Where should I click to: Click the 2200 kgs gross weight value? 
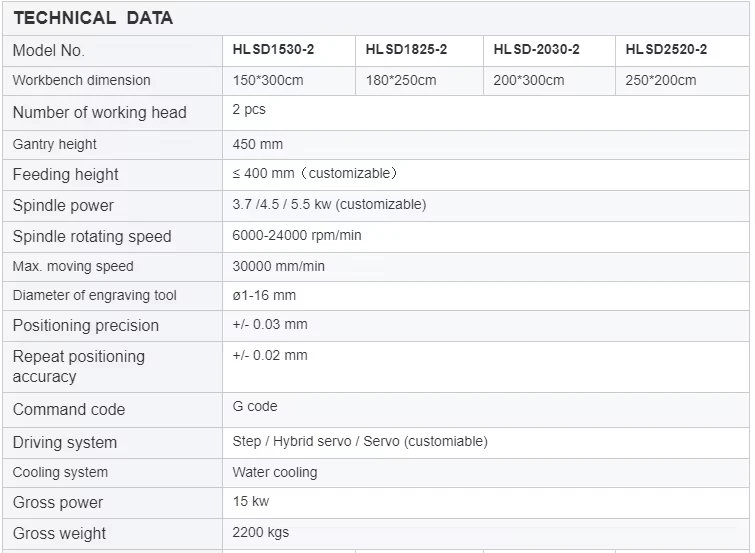pos(260,532)
